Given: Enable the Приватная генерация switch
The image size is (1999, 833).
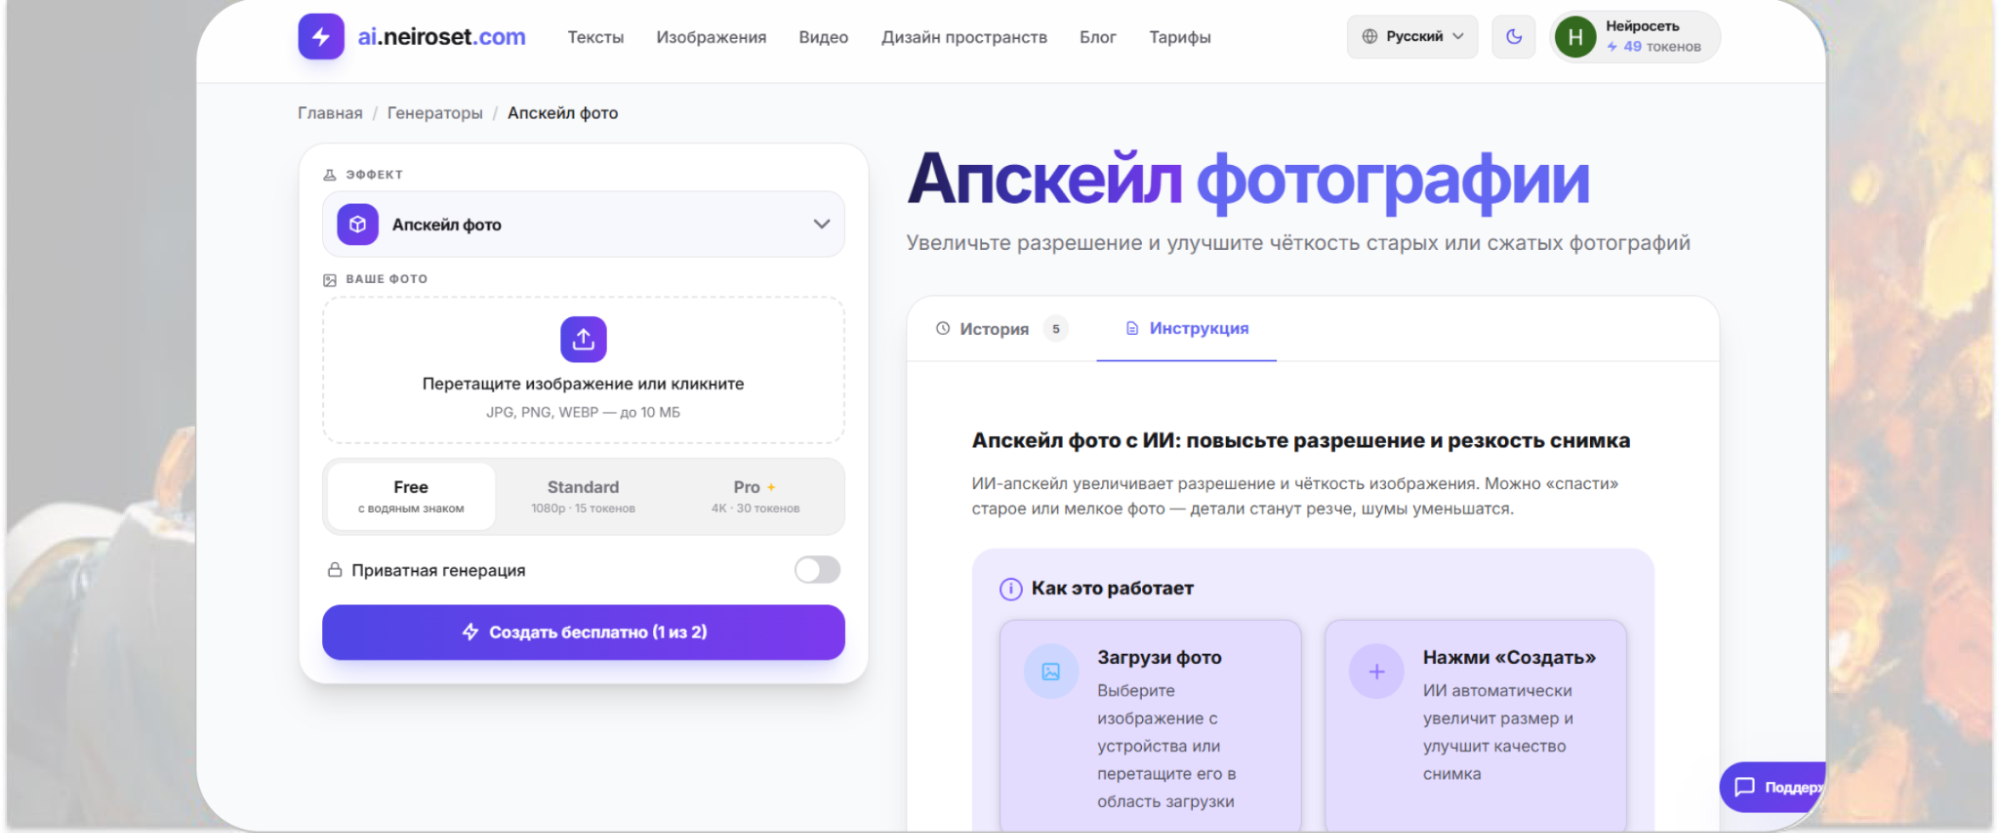Looking at the screenshot, I should coord(817,570).
